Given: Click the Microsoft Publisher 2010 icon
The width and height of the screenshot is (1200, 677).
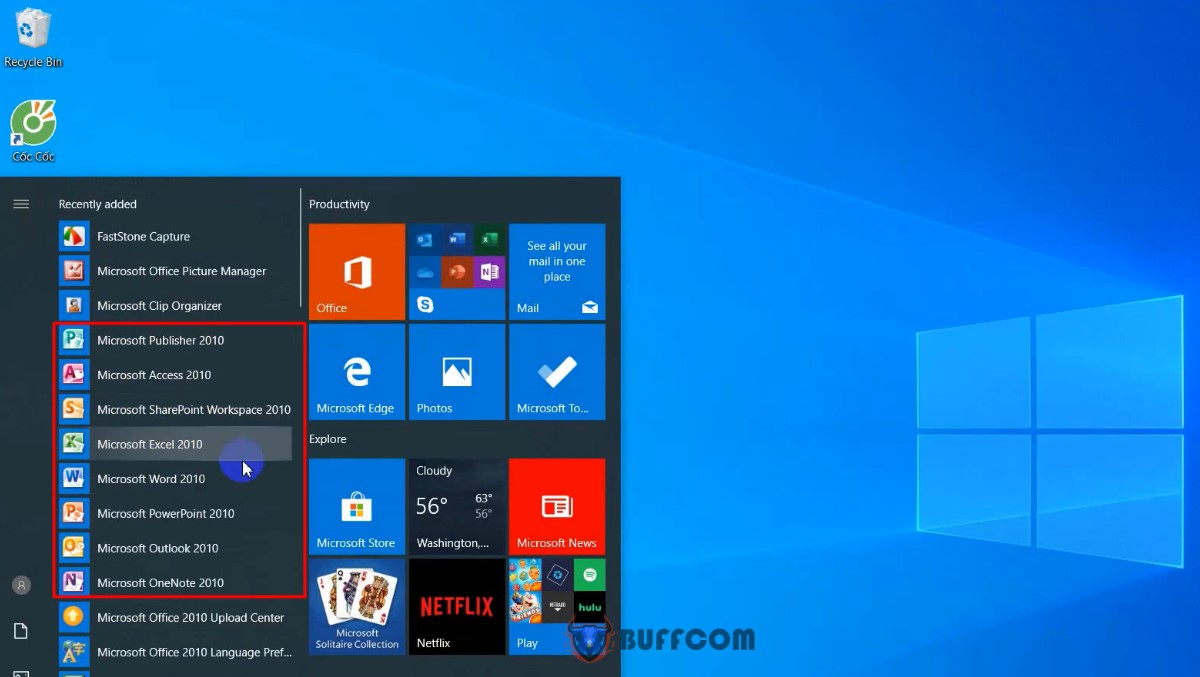Looking at the screenshot, I should (74, 340).
